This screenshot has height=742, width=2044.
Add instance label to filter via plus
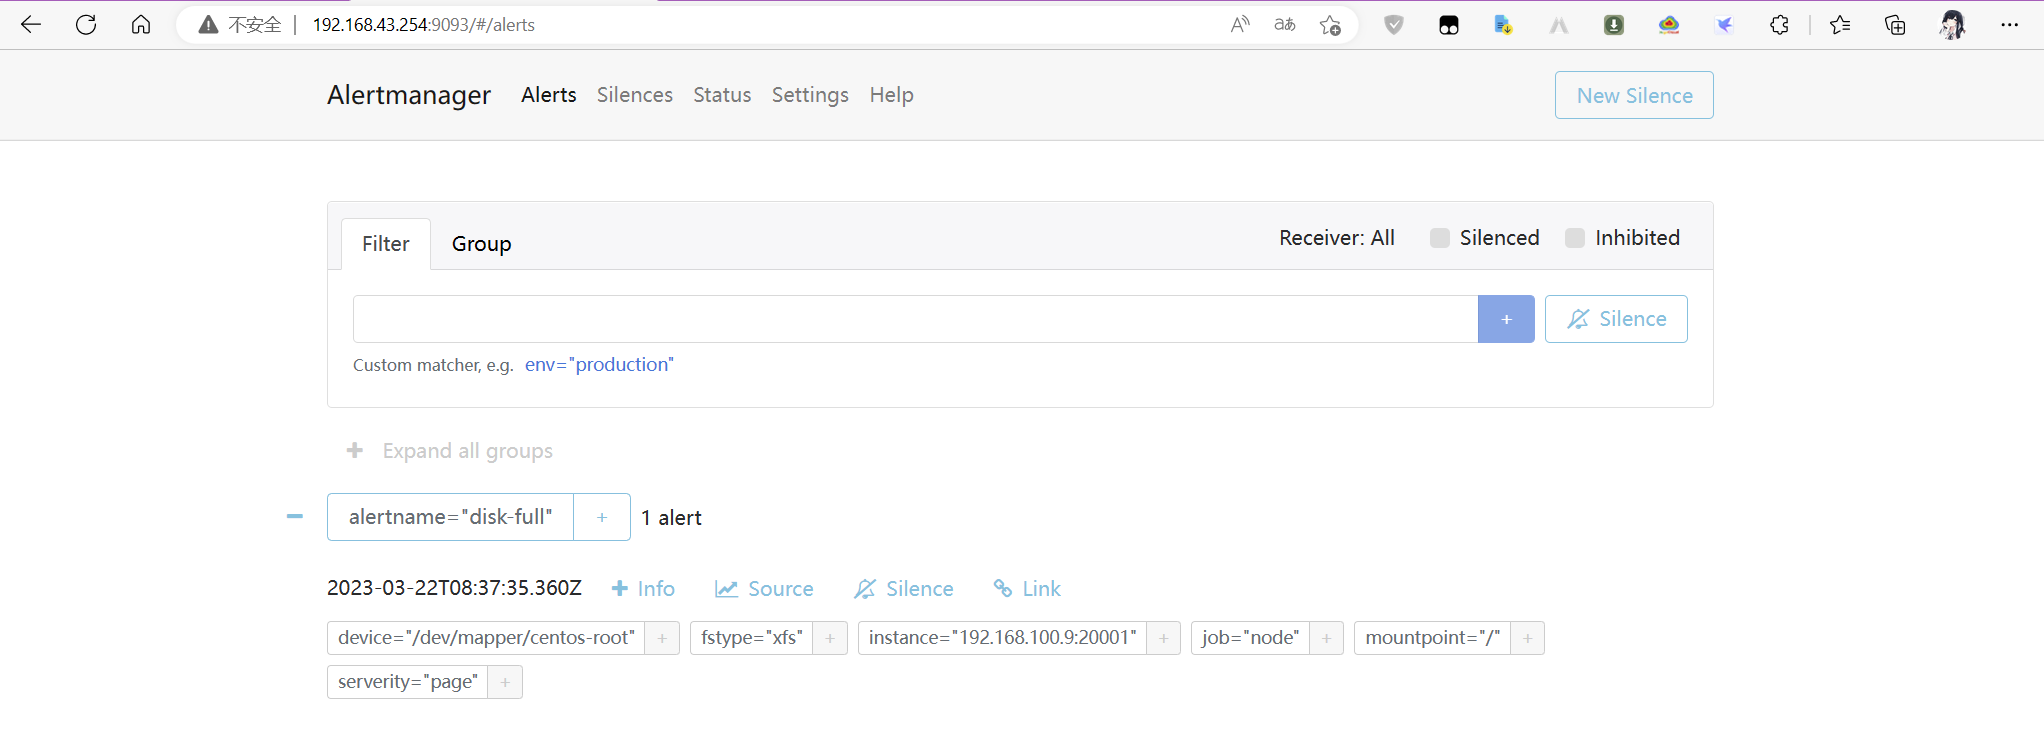click(1164, 638)
